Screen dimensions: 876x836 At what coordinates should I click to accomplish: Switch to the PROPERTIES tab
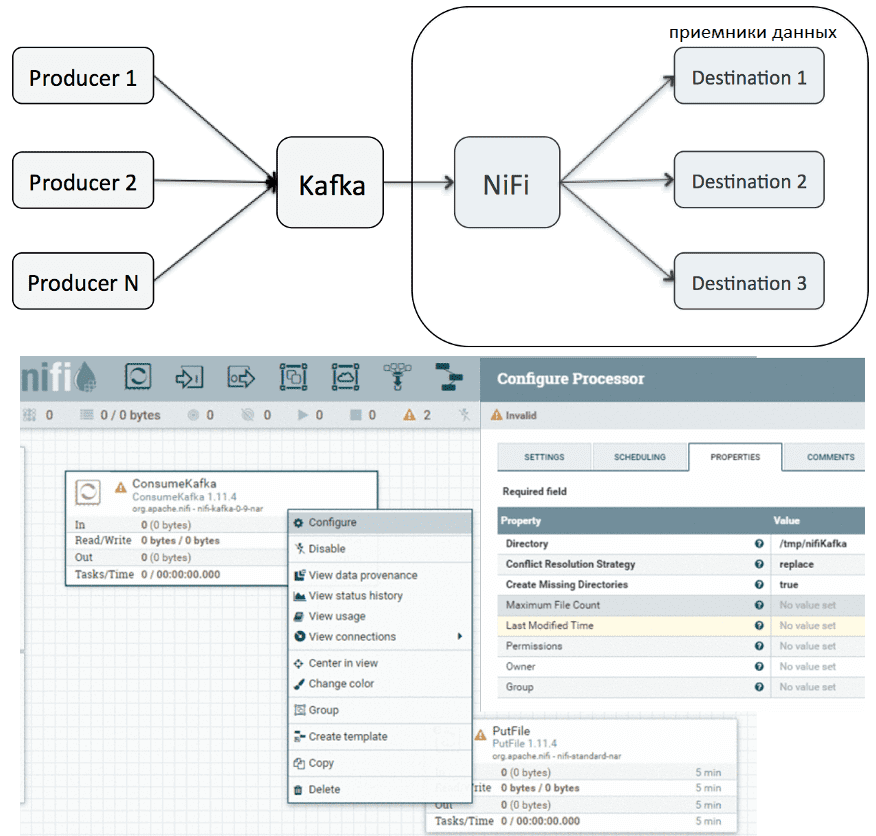735,457
